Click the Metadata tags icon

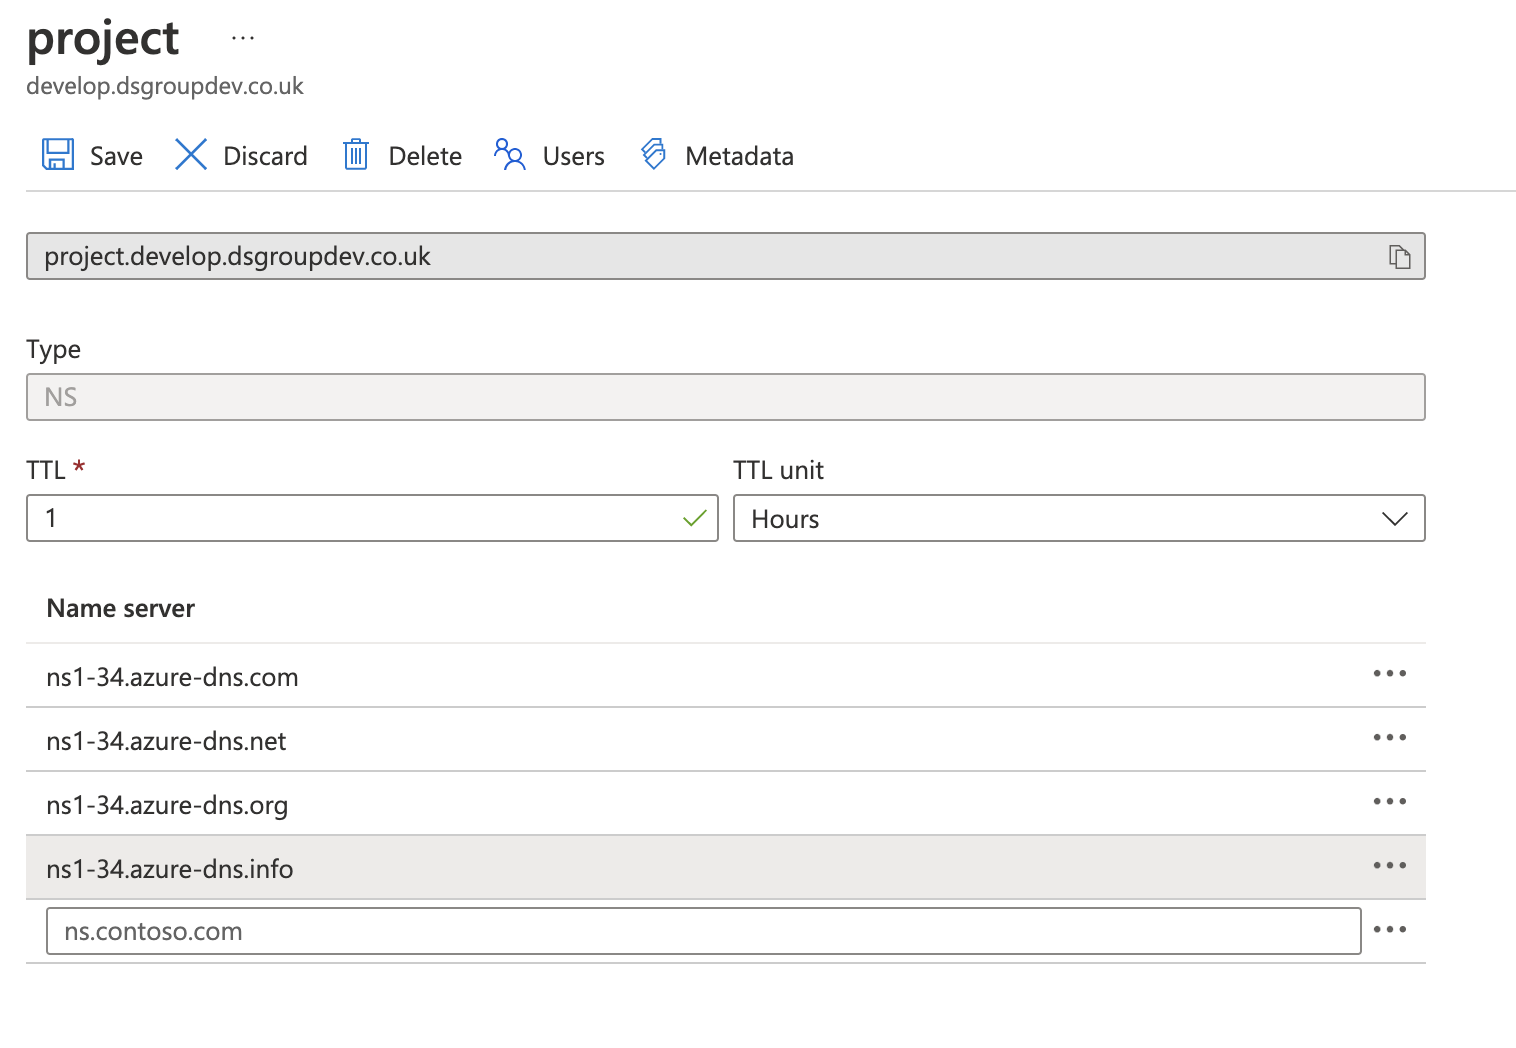point(652,154)
